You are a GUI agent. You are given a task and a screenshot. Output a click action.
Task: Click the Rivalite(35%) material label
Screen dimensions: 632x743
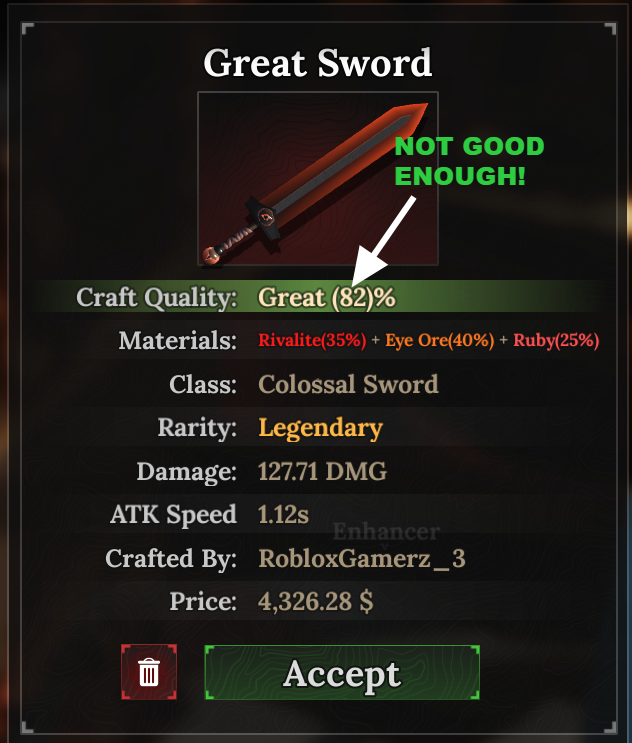(x=312, y=340)
